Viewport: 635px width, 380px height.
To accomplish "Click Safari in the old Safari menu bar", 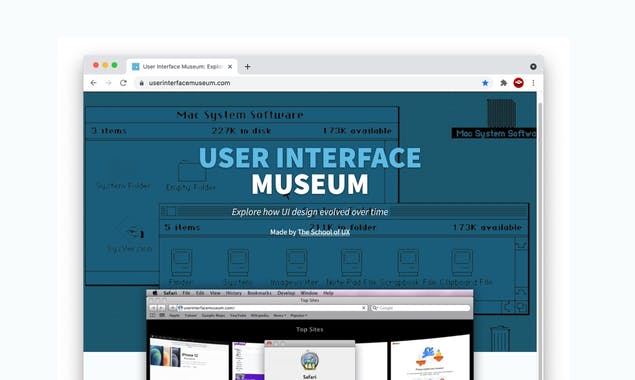I will point(170,293).
